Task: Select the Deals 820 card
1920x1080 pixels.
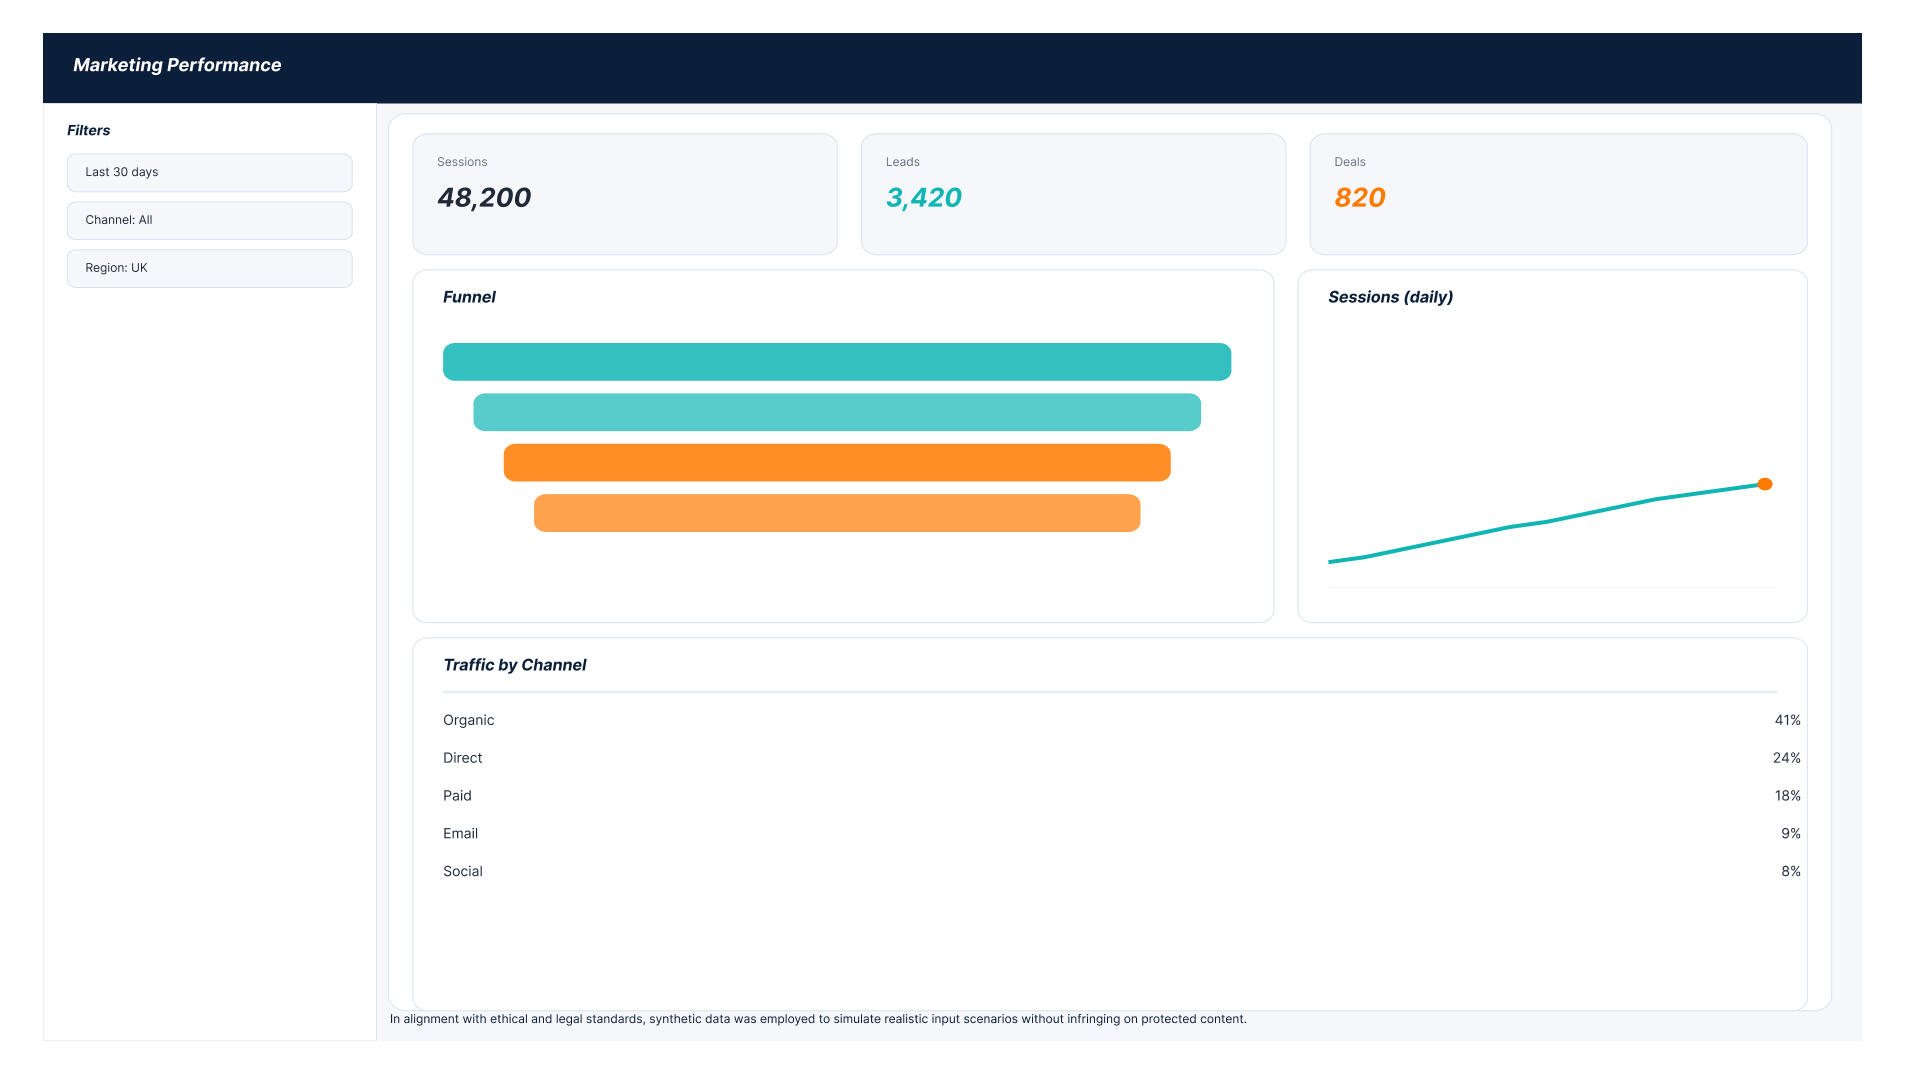Action: click(x=1558, y=194)
